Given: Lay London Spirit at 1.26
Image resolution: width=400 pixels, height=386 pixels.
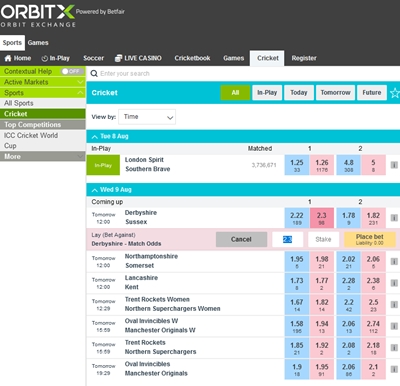Looking at the screenshot, I should click(322, 165).
